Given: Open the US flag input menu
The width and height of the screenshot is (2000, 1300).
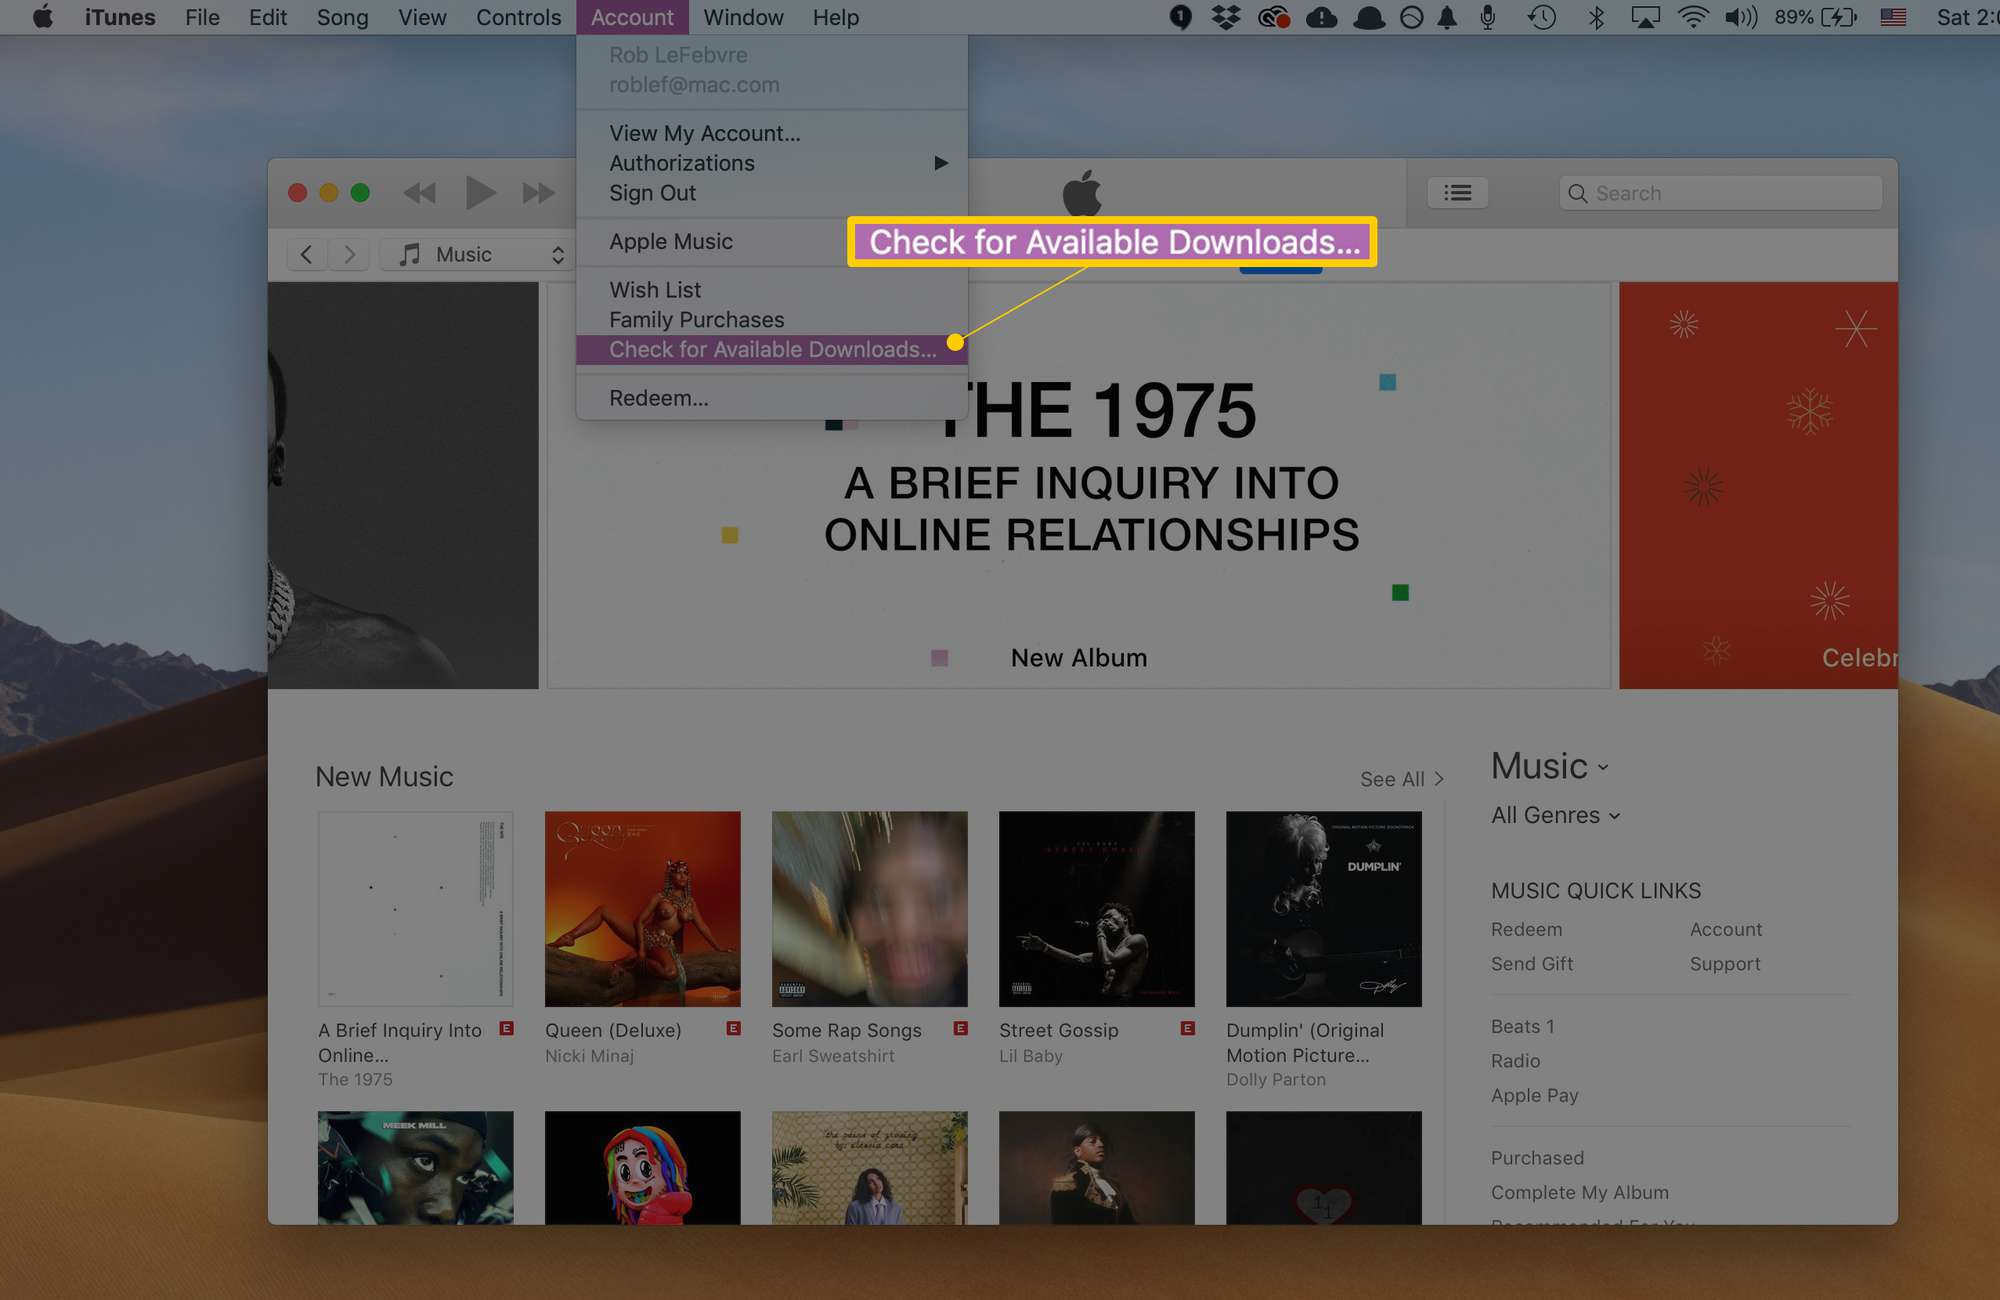Looking at the screenshot, I should pyautogui.click(x=1893, y=17).
